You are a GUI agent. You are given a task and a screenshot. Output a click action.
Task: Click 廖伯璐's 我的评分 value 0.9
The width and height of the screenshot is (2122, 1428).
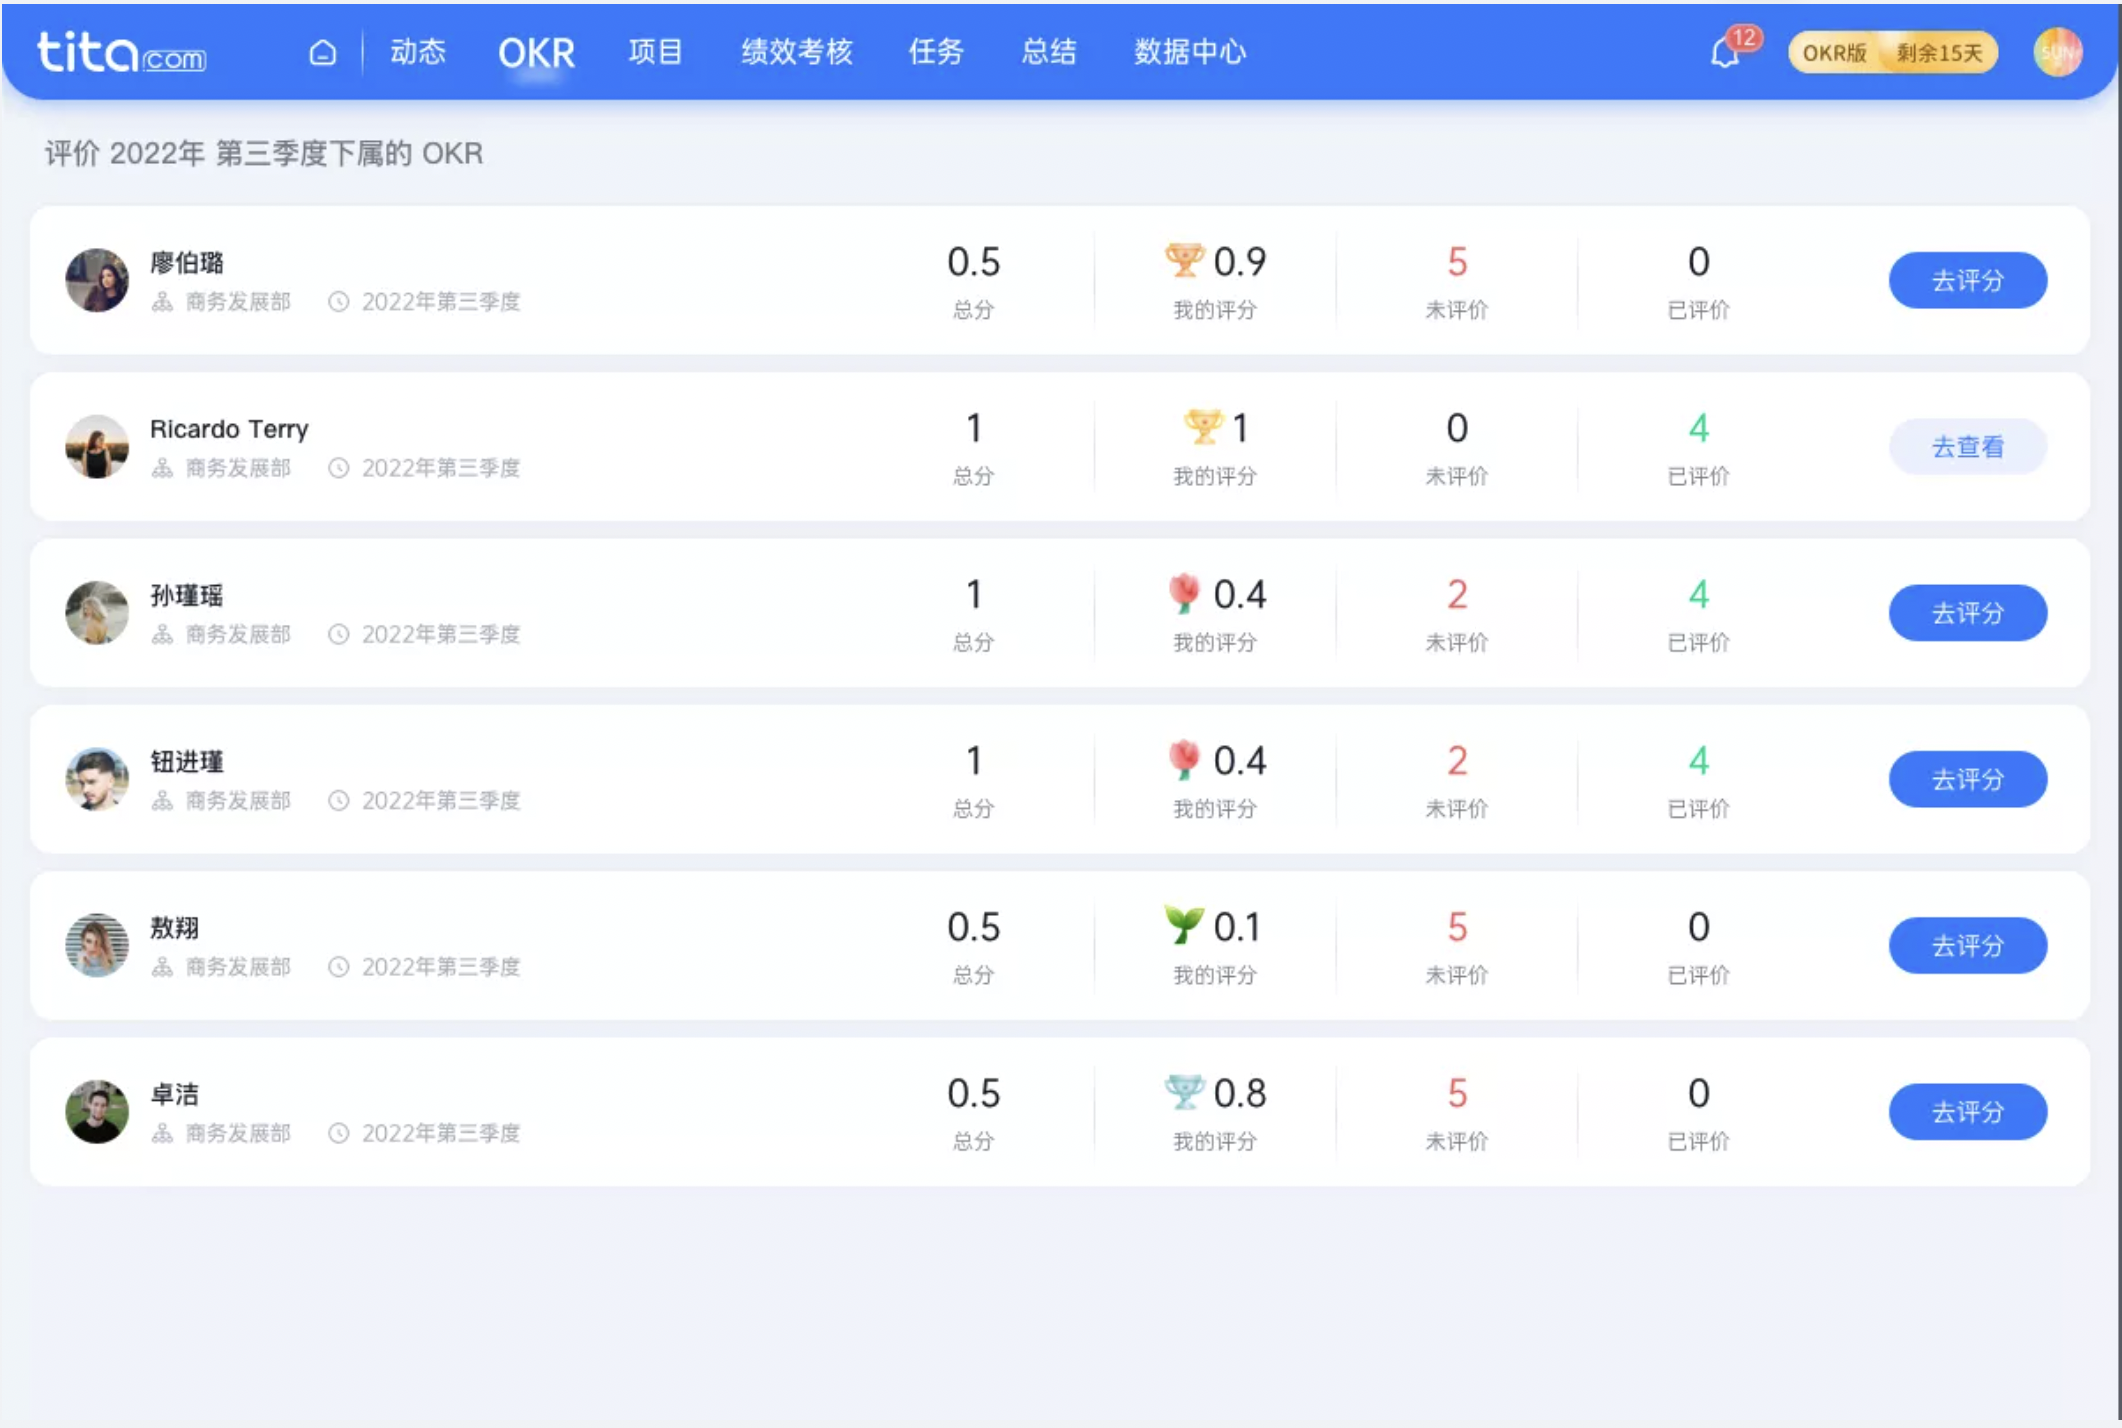click(1240, 261)
